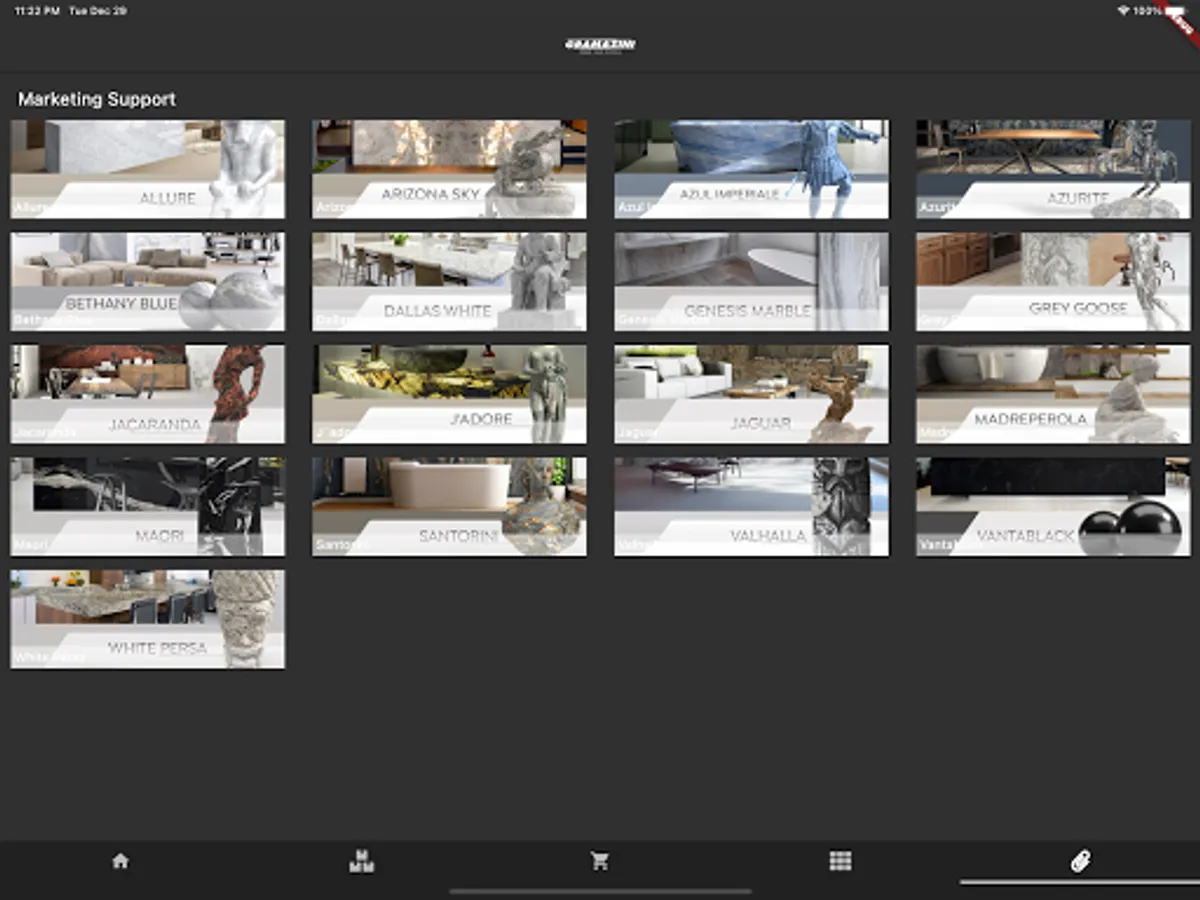
Task: Tap the Granazzini logo in the header
Action: pyautogui.click(x=600, y=45)
